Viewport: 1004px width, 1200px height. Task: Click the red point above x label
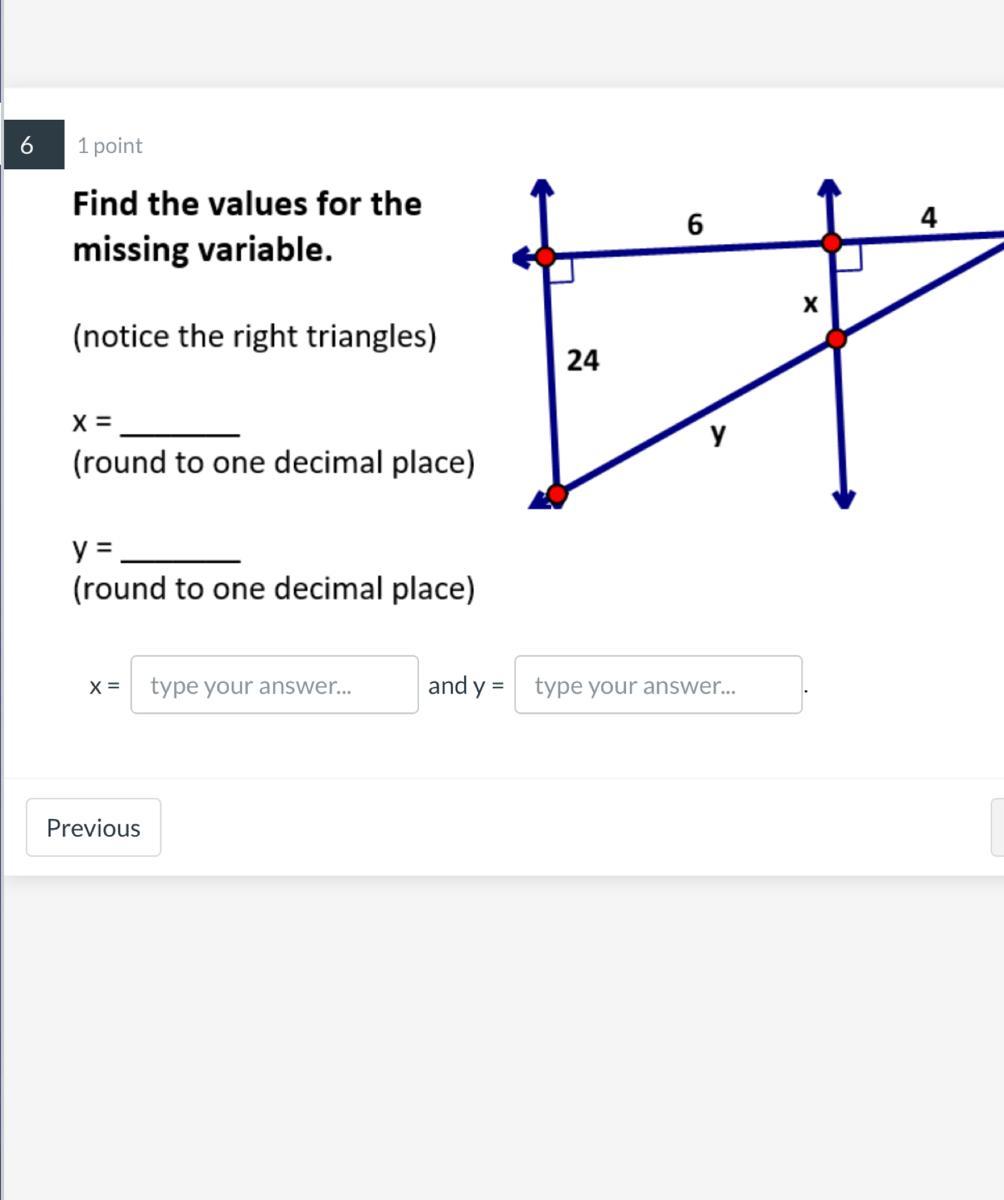coord(831,242)
